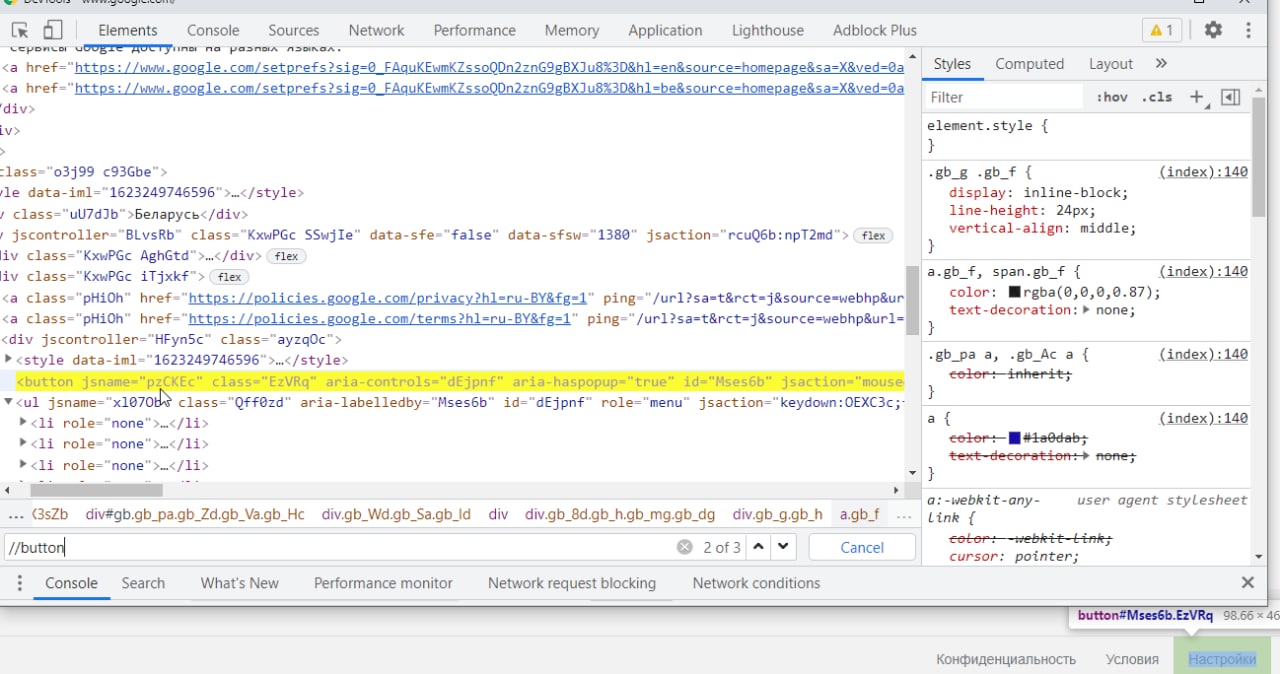1280x674 pixels.
Task: Clear the //button search field
Action: point(684,547)
